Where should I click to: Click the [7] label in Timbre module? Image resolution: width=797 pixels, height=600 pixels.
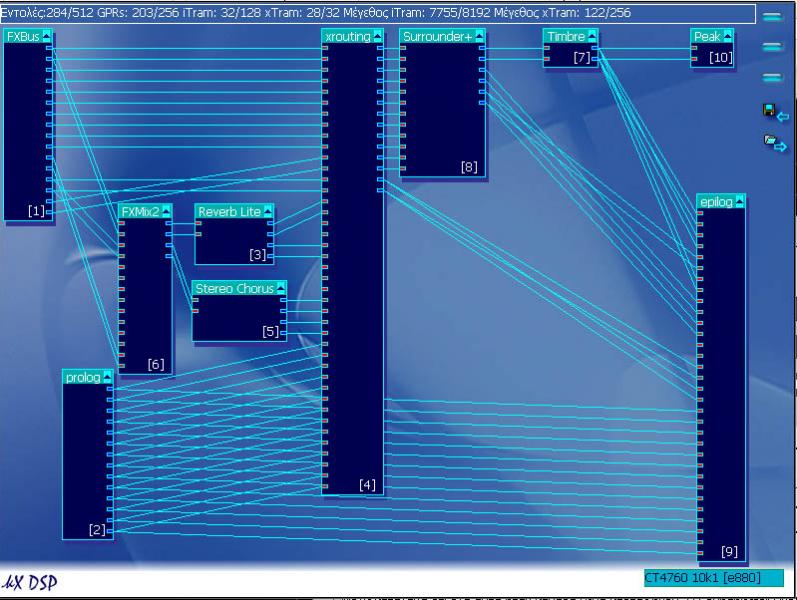582,57
